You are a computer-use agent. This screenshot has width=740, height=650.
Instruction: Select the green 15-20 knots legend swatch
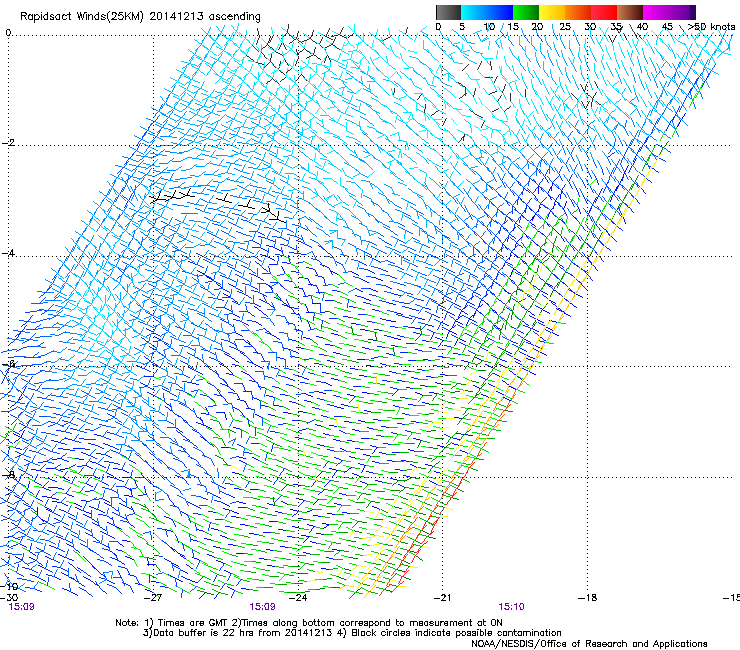526,12
